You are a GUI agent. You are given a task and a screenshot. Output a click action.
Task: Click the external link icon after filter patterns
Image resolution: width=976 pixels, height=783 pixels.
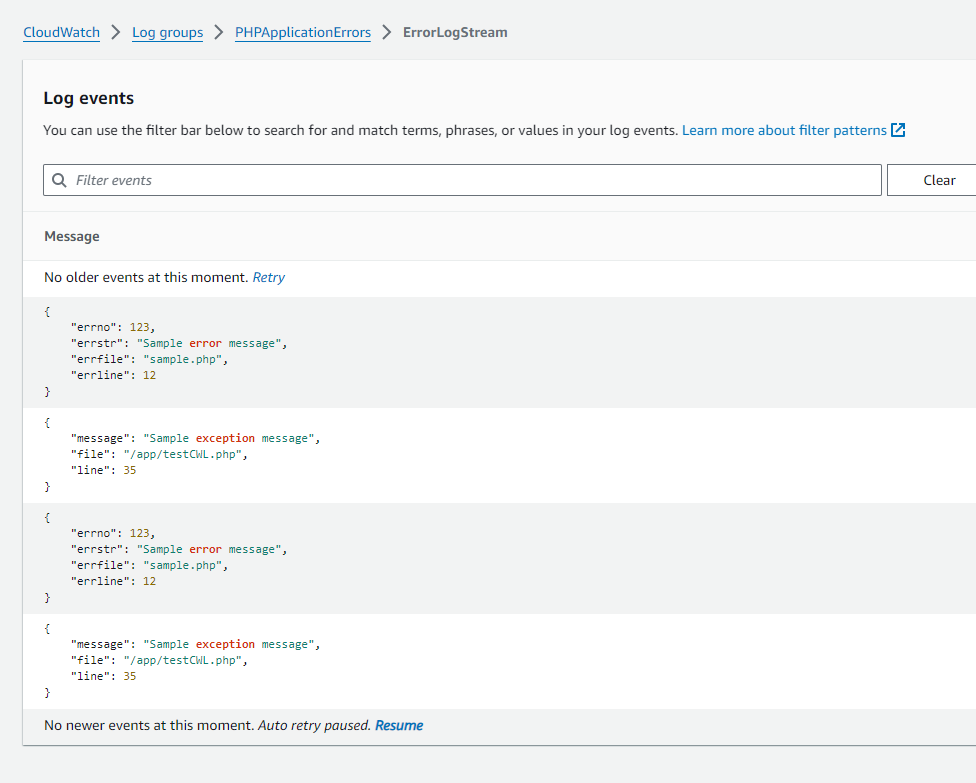click(x=897, y=129)
